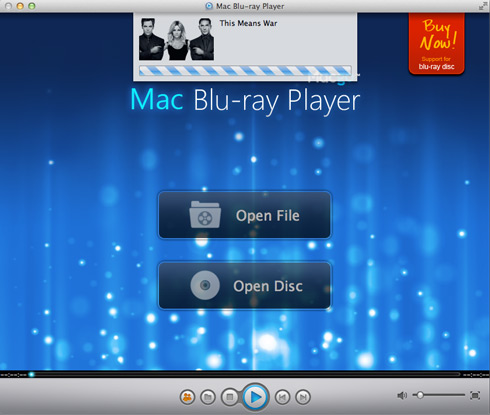Click the playback seek bar

[x=245, y=374]
